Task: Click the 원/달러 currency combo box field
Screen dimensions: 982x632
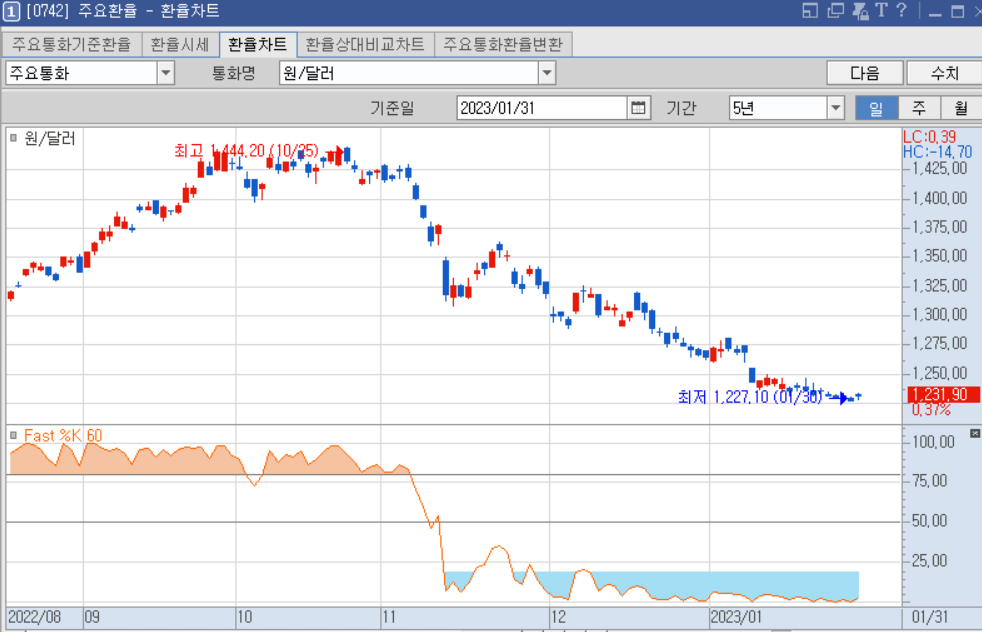Action: [x=417, y=73]
